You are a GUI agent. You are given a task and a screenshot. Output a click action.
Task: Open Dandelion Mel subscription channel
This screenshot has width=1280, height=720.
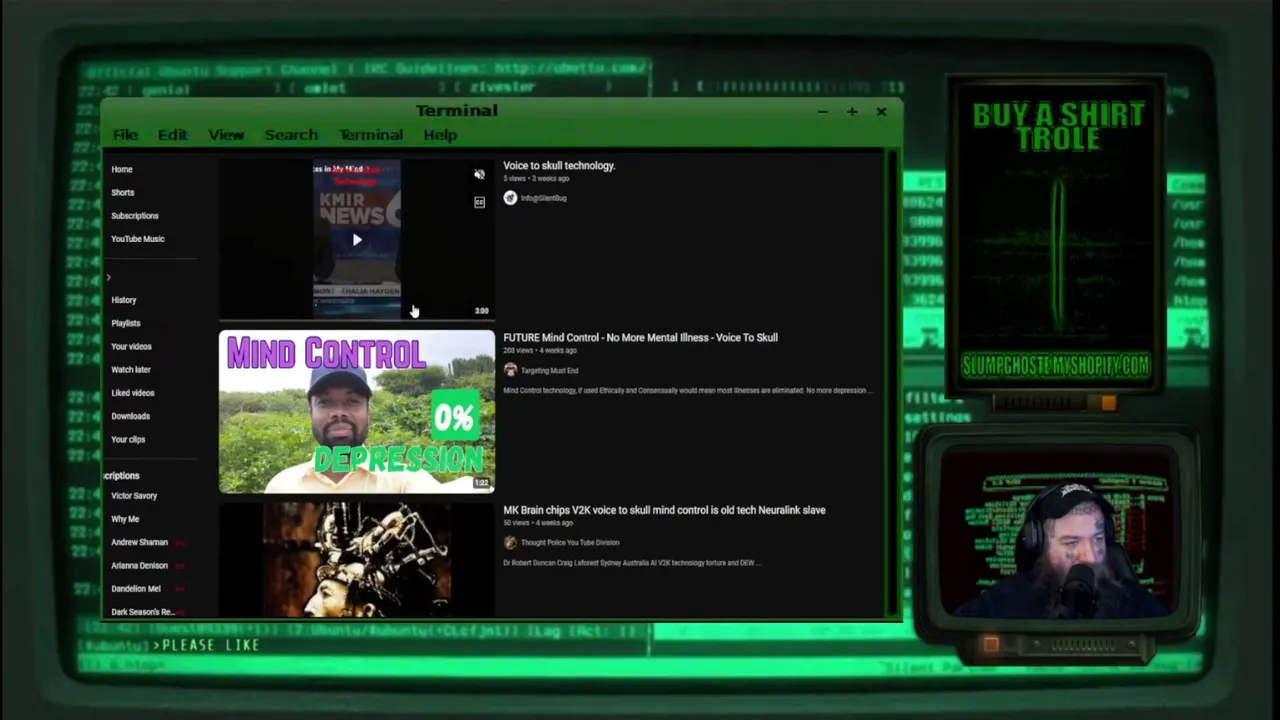136,589
